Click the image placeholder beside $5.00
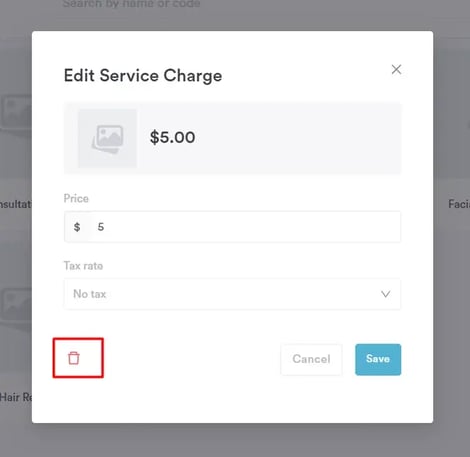Screen dimensions: 470x457 coord(107,138)
